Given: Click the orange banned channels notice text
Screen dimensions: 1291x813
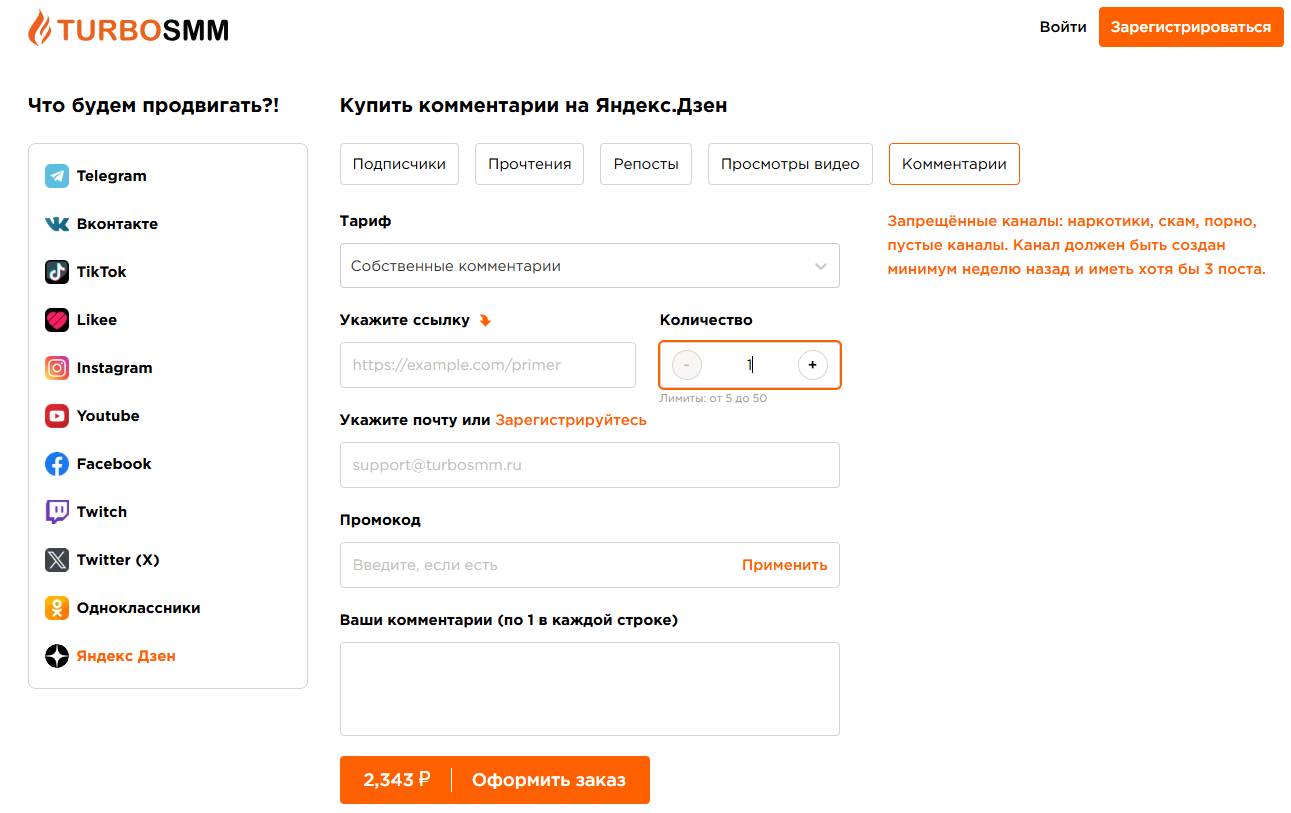Looking at the screenshot, I should 1076,245.
